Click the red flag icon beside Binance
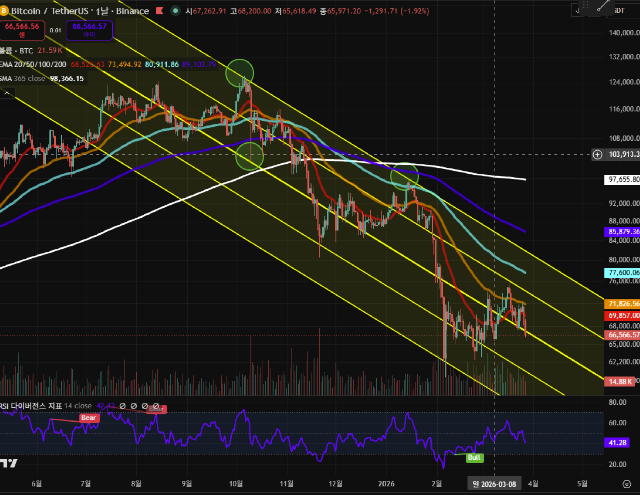This screenshot has height=495, width=640. (160, 11)
